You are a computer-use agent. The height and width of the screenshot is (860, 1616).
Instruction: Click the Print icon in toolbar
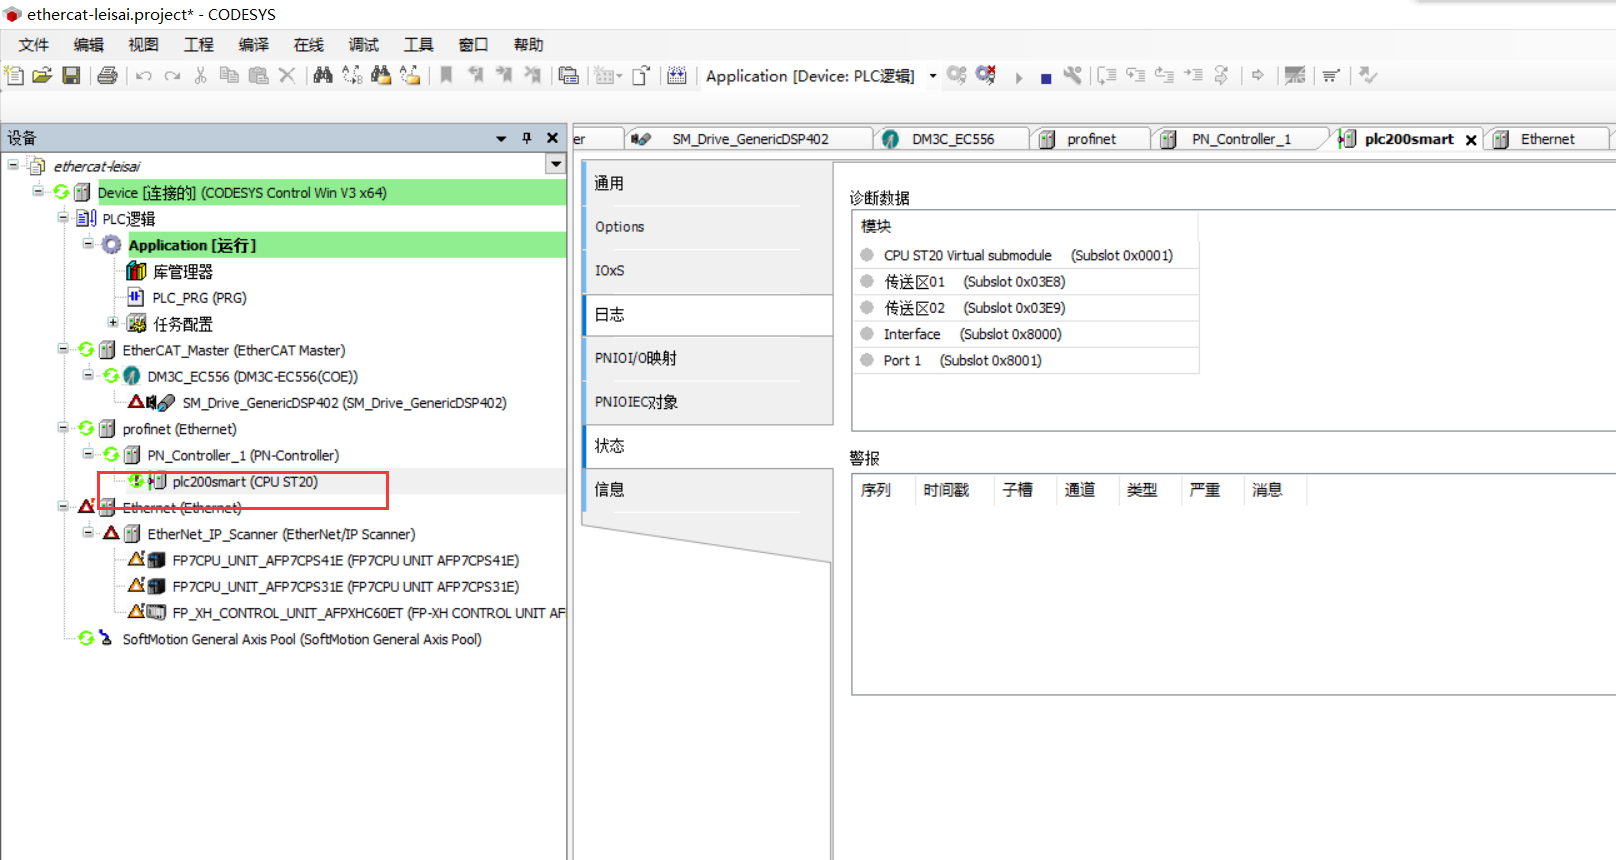(x=108, y=76)
